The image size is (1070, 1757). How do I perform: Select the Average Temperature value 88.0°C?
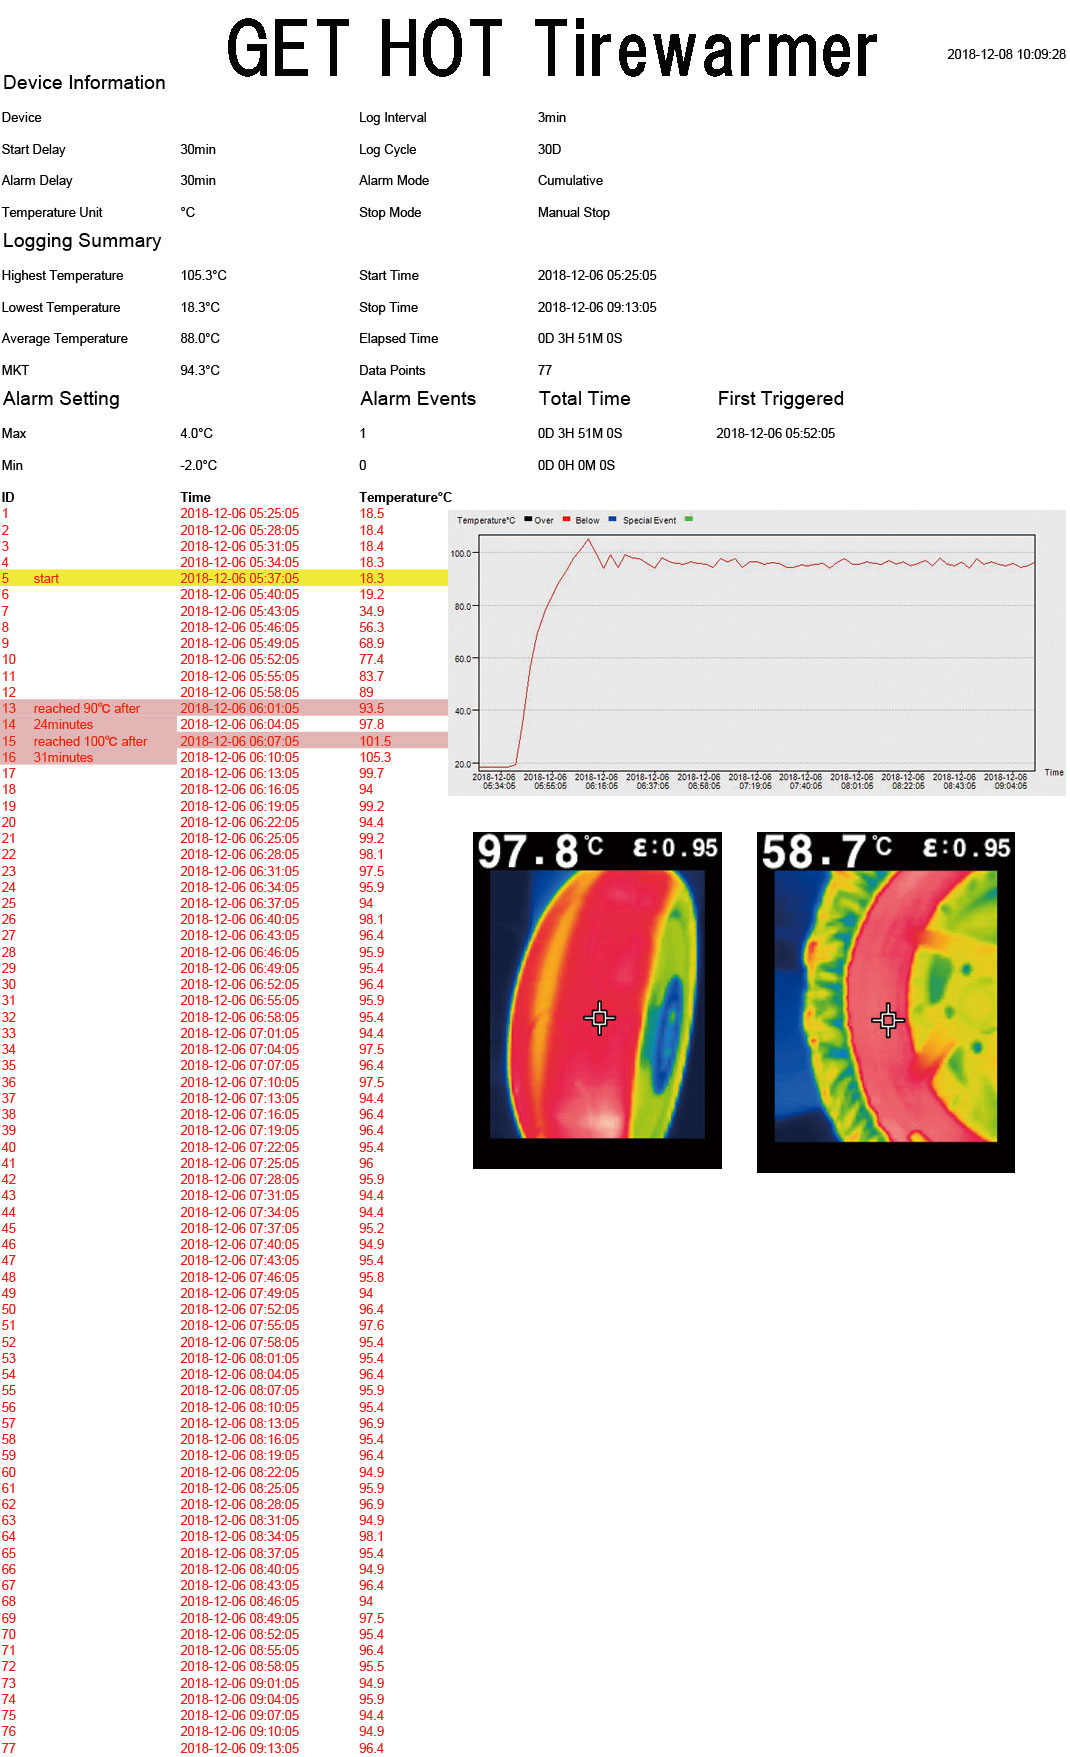[200, 339]
